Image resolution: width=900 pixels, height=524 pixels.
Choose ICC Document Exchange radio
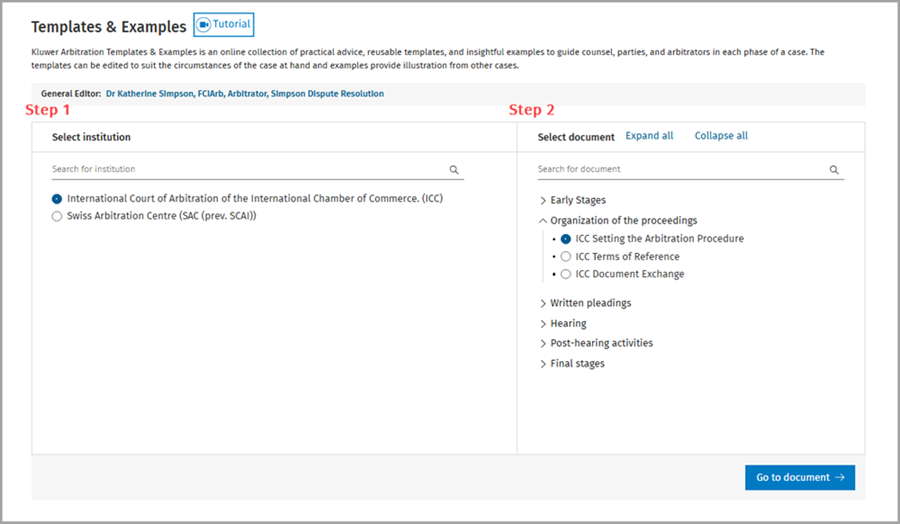[566, 274]
